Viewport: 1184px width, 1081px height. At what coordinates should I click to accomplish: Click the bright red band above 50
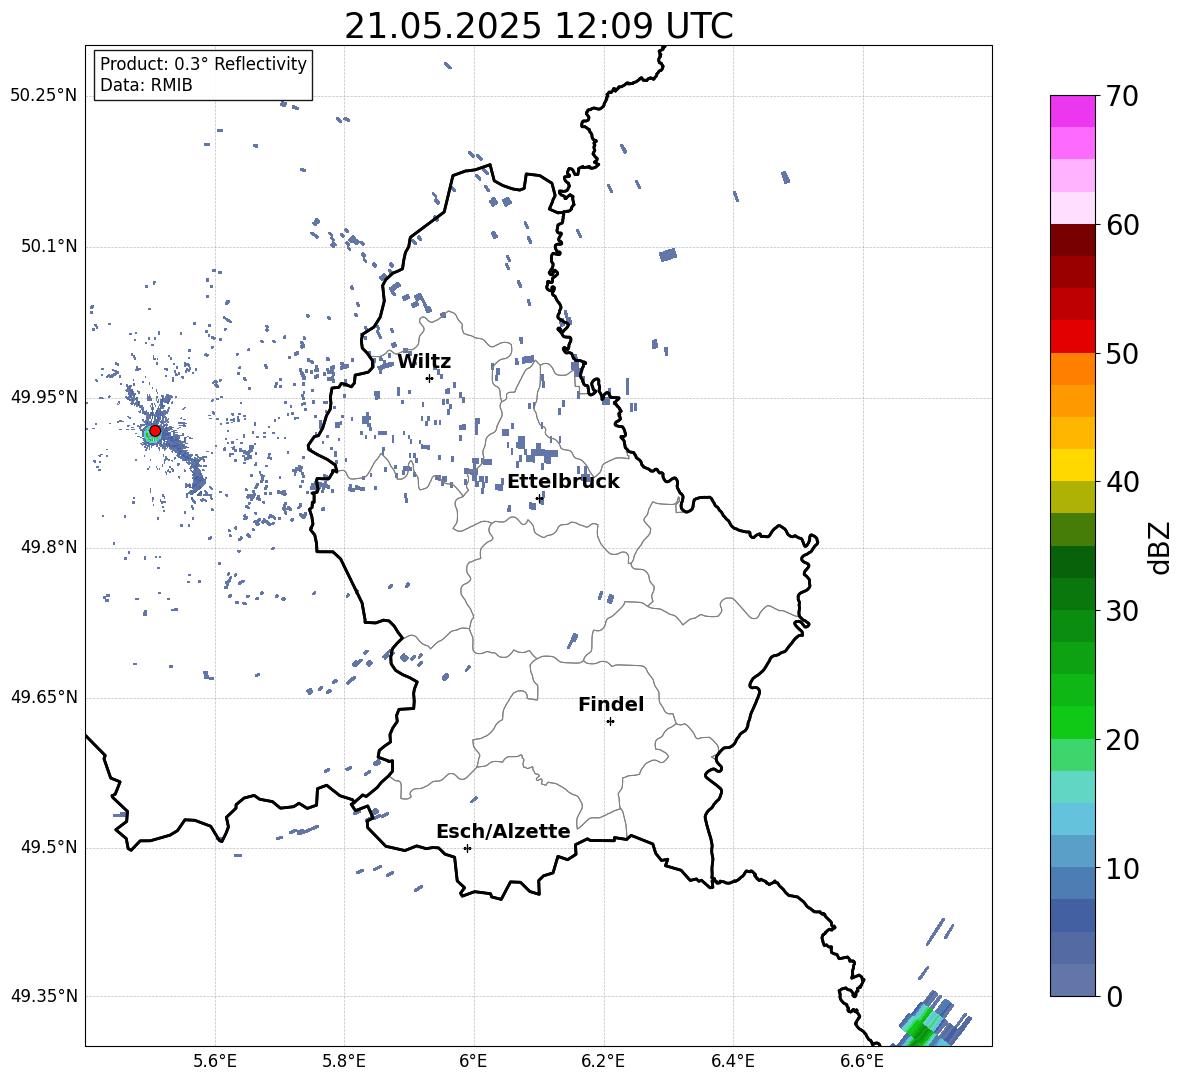pos(1072,337)
